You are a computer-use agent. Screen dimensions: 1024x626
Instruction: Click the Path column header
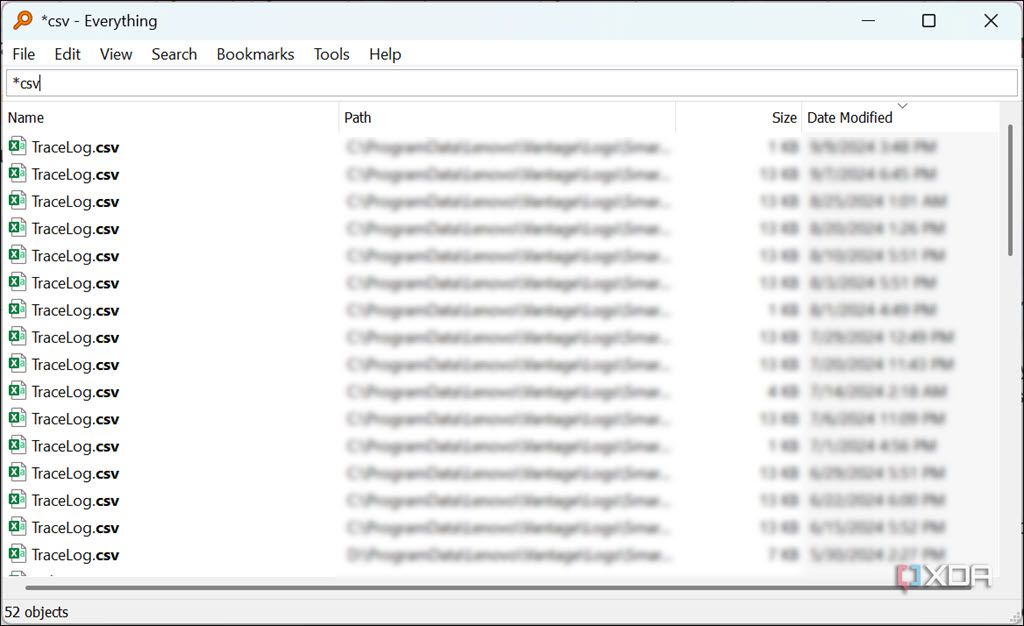pyautogui.click(x=358, y=117)
